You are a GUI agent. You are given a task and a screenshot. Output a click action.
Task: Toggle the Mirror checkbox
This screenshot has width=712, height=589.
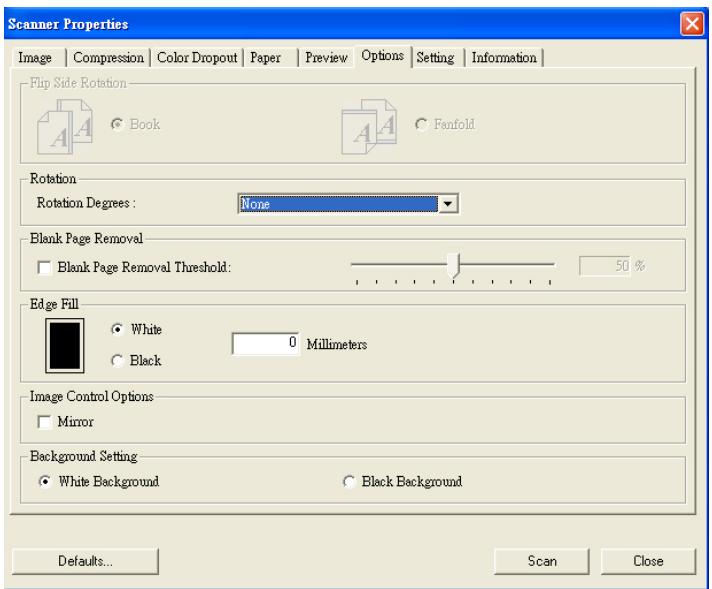click(x=41, y=423)
